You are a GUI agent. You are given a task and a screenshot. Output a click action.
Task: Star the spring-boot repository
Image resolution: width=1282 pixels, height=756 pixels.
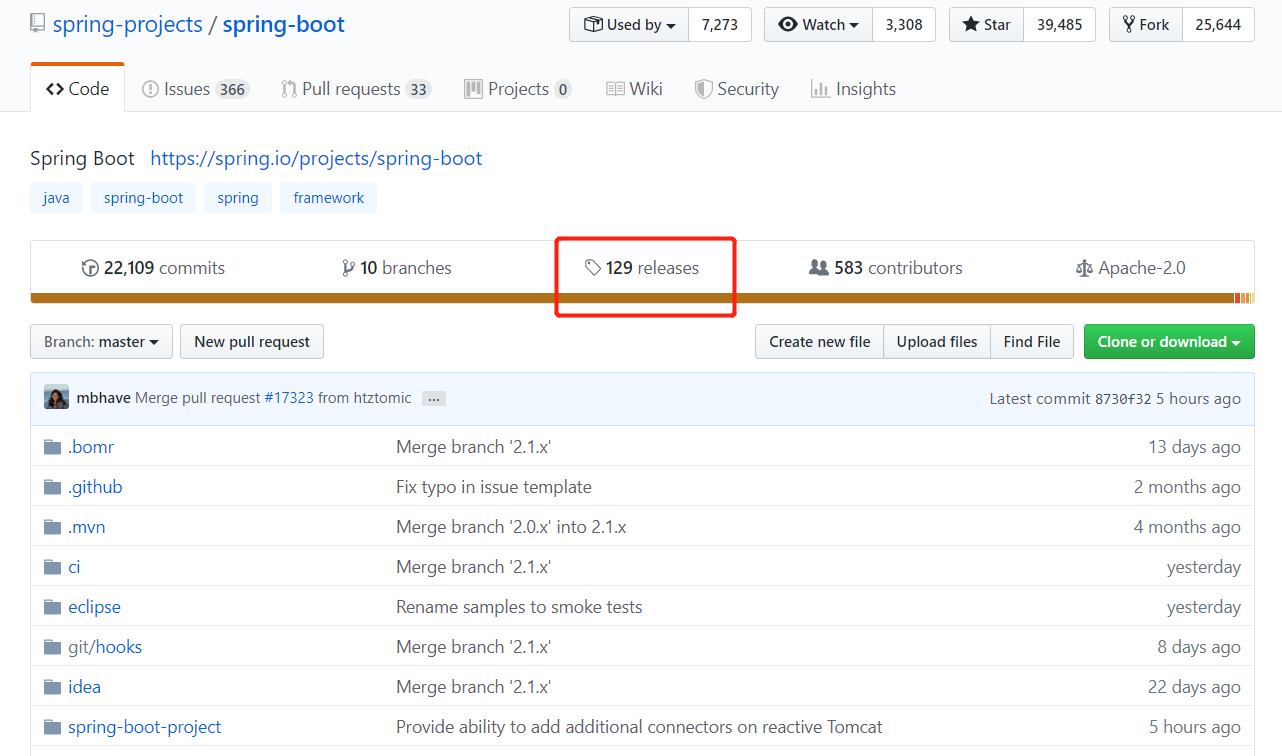click(986, 25)
